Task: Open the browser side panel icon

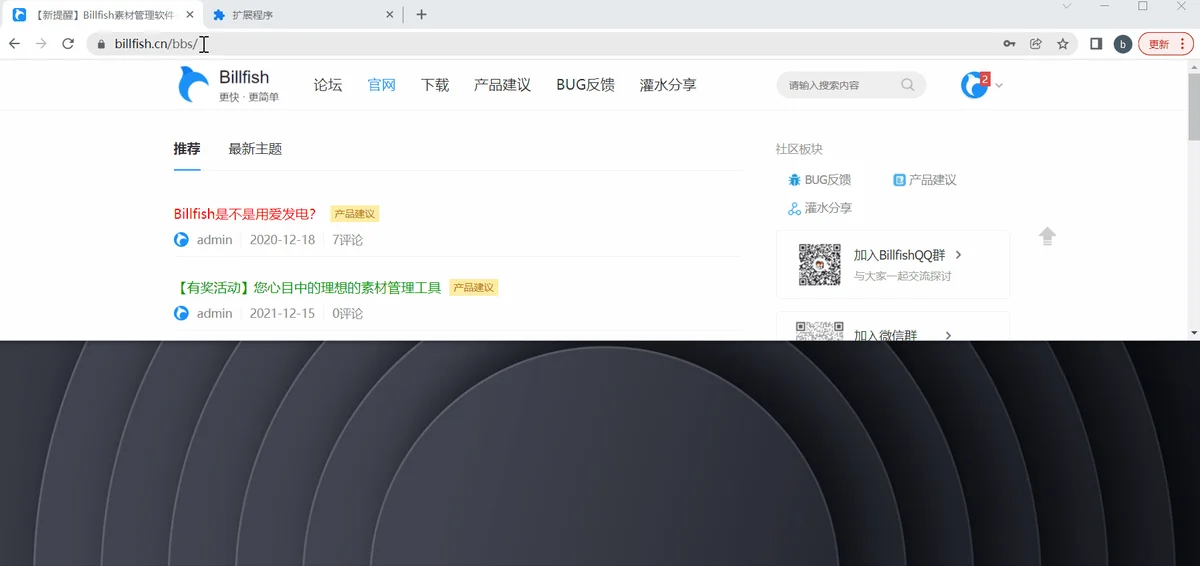Action: click(x=1096, y=44)
